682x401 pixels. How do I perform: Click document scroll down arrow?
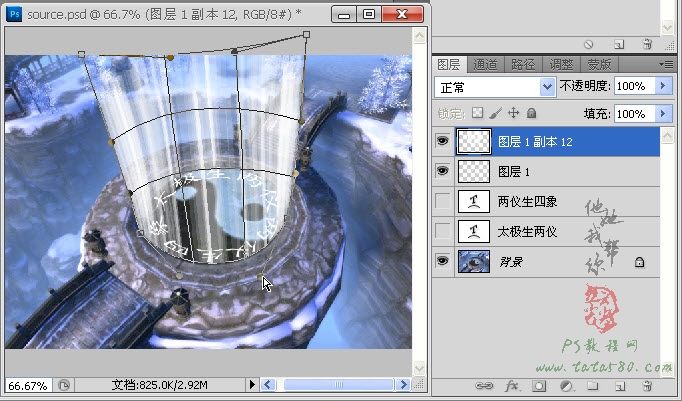point(419,368)
